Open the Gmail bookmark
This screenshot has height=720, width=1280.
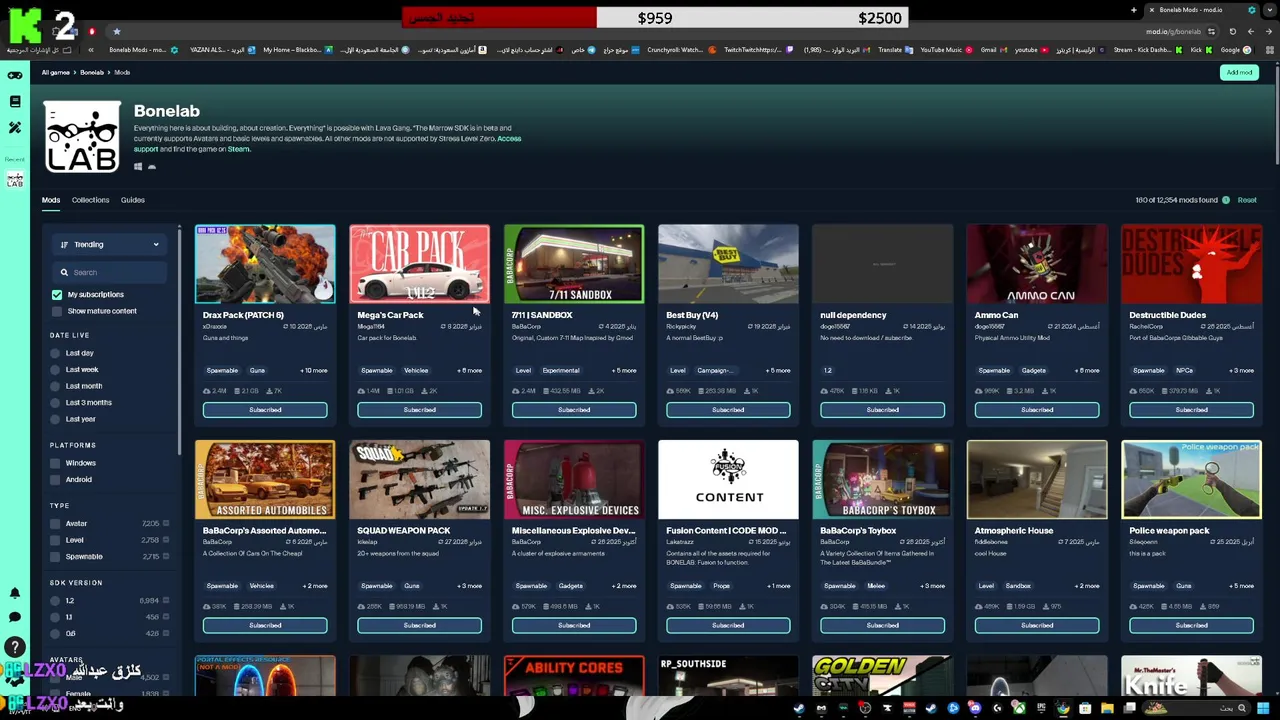992,50
